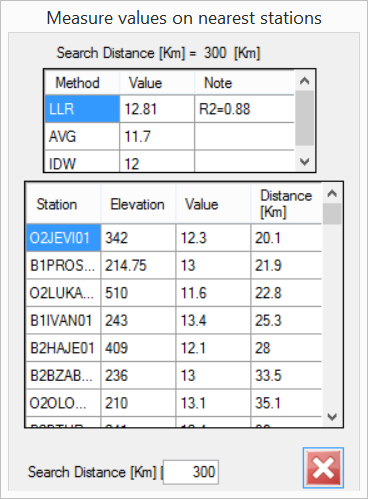
Task: Click stations table scroll up arrow
Action: tap(332, 193)
